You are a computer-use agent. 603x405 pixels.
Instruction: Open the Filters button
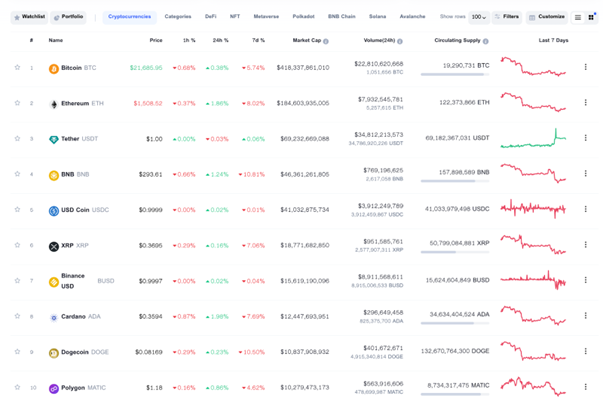coord(507,17)
